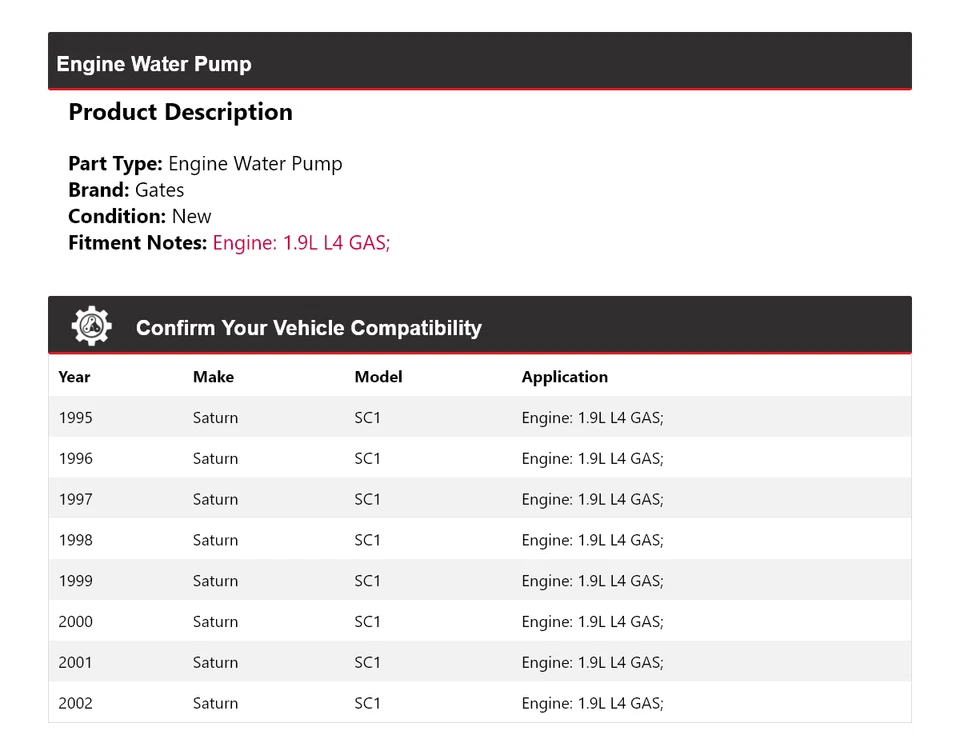The height and width of the screenshot is (755, 960).
Task: Click the Engine Water Pump header bar
Action: (479, 62)
